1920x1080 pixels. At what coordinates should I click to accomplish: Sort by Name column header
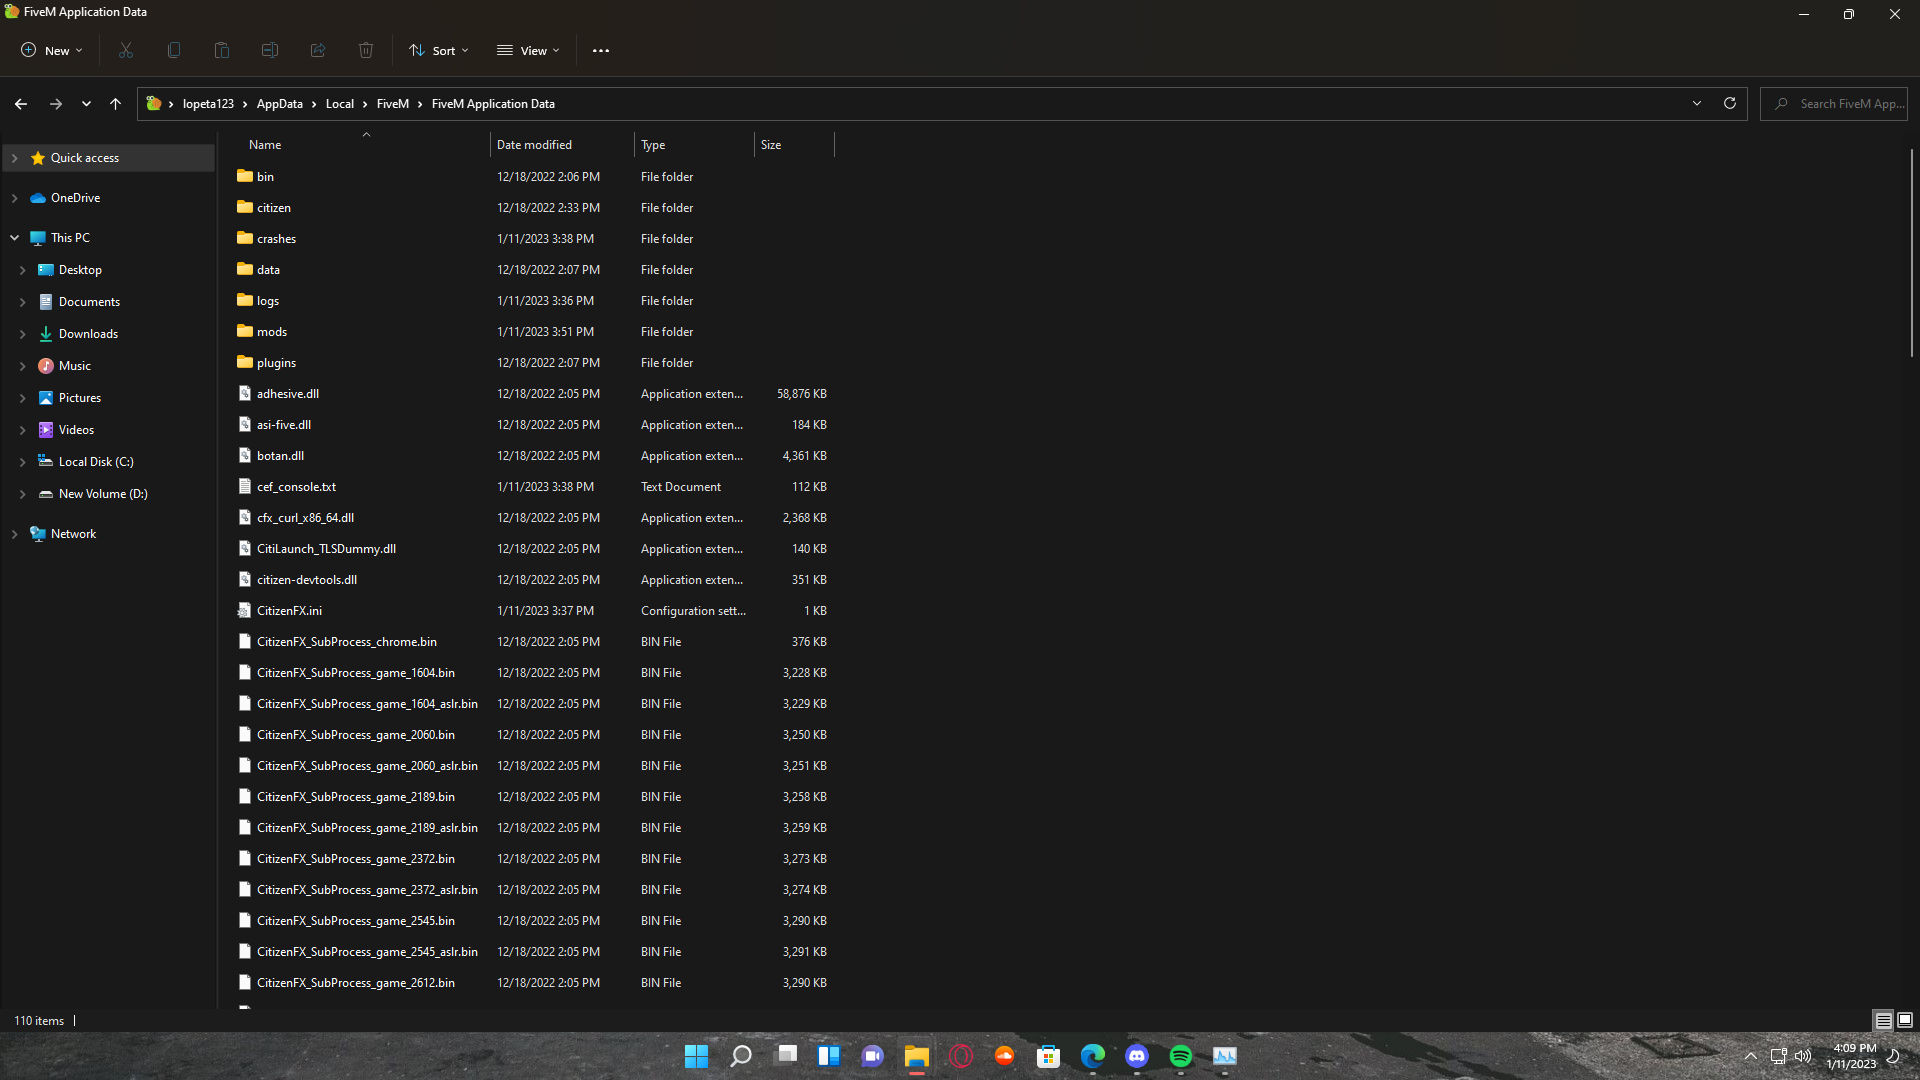[365, 145]
